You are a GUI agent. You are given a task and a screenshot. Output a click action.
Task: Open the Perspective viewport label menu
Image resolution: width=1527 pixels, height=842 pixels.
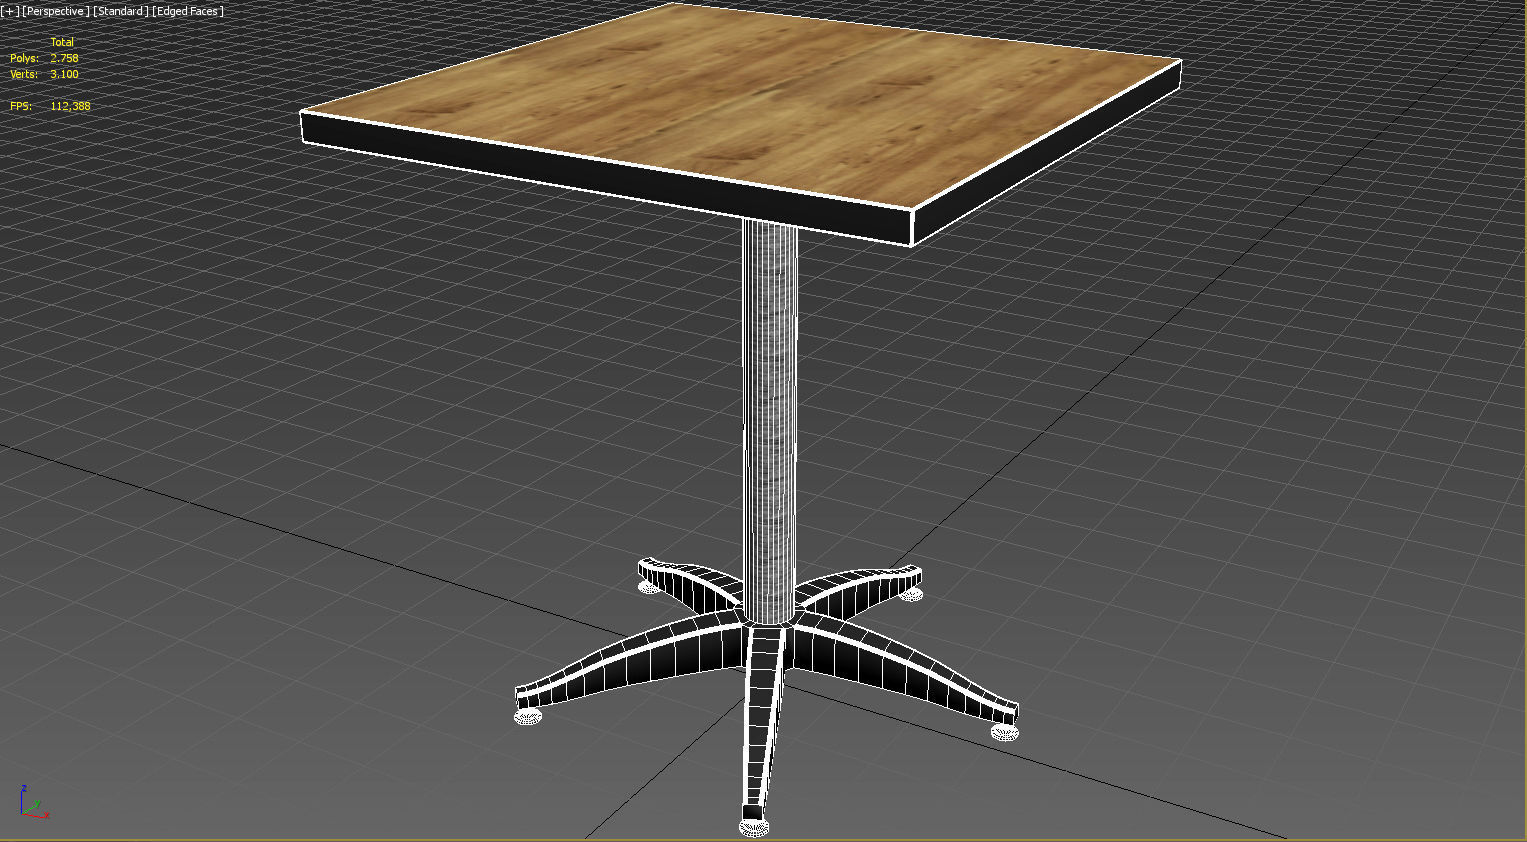click(x=55, y=11)
